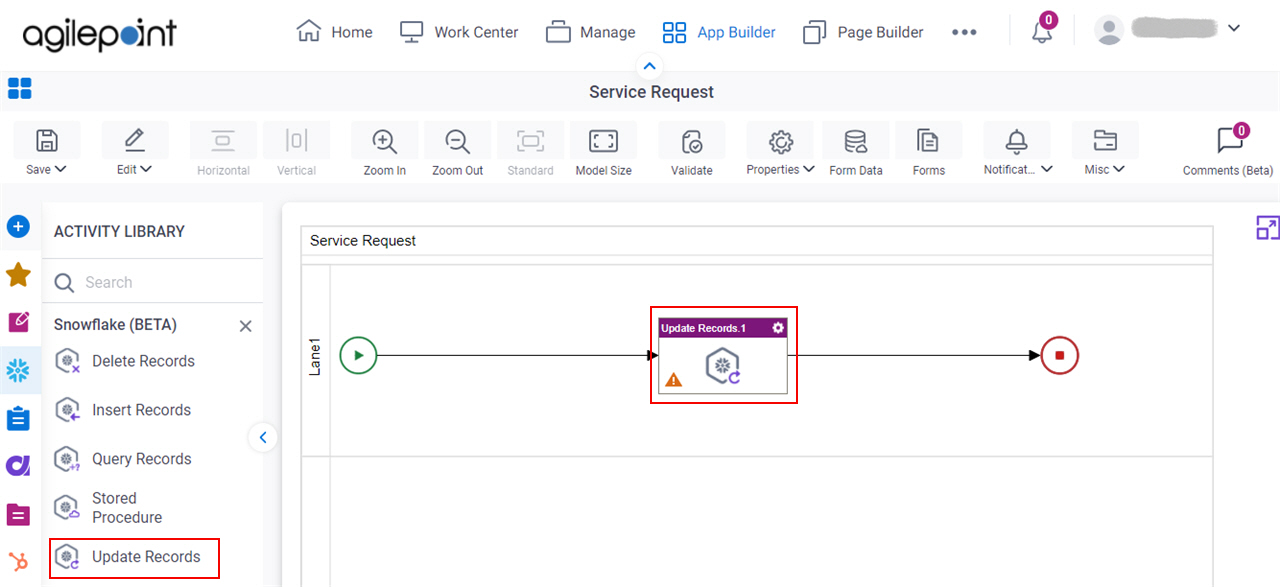This screenshot has height=587, width=1280.
Task: Click the Service Request pool title
Action: (363, 241)
